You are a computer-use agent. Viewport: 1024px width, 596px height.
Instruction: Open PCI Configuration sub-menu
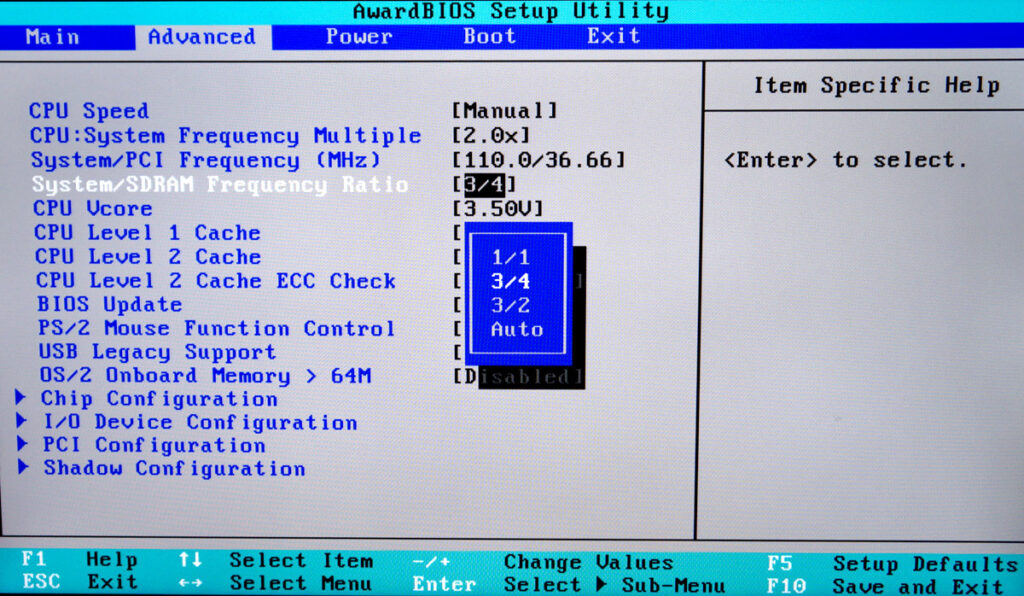(x=153, y=445)
